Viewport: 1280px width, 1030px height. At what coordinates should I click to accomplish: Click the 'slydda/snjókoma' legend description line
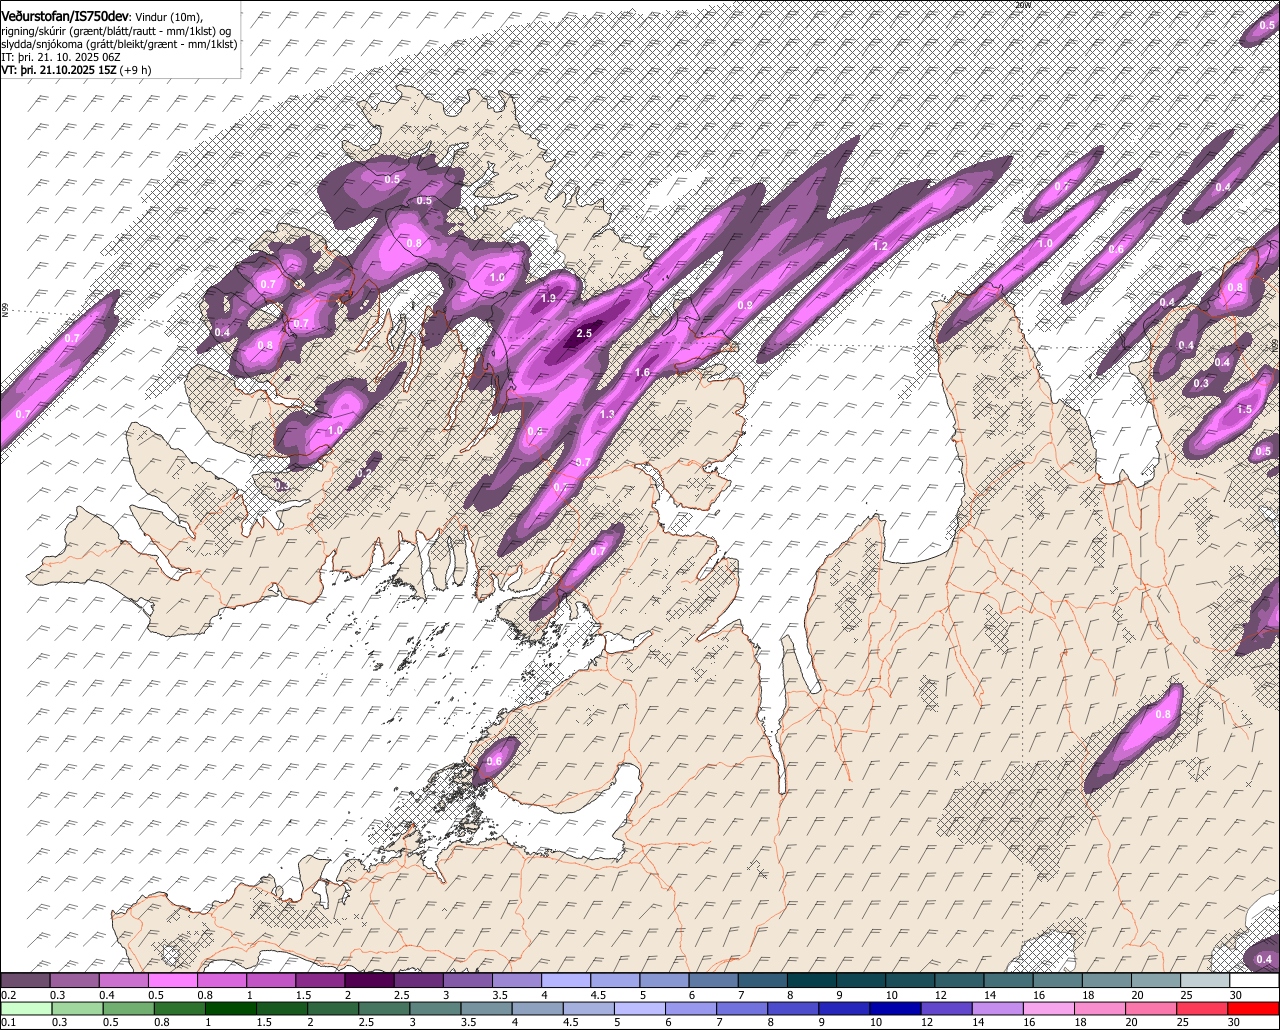click(x=119, y=44)
